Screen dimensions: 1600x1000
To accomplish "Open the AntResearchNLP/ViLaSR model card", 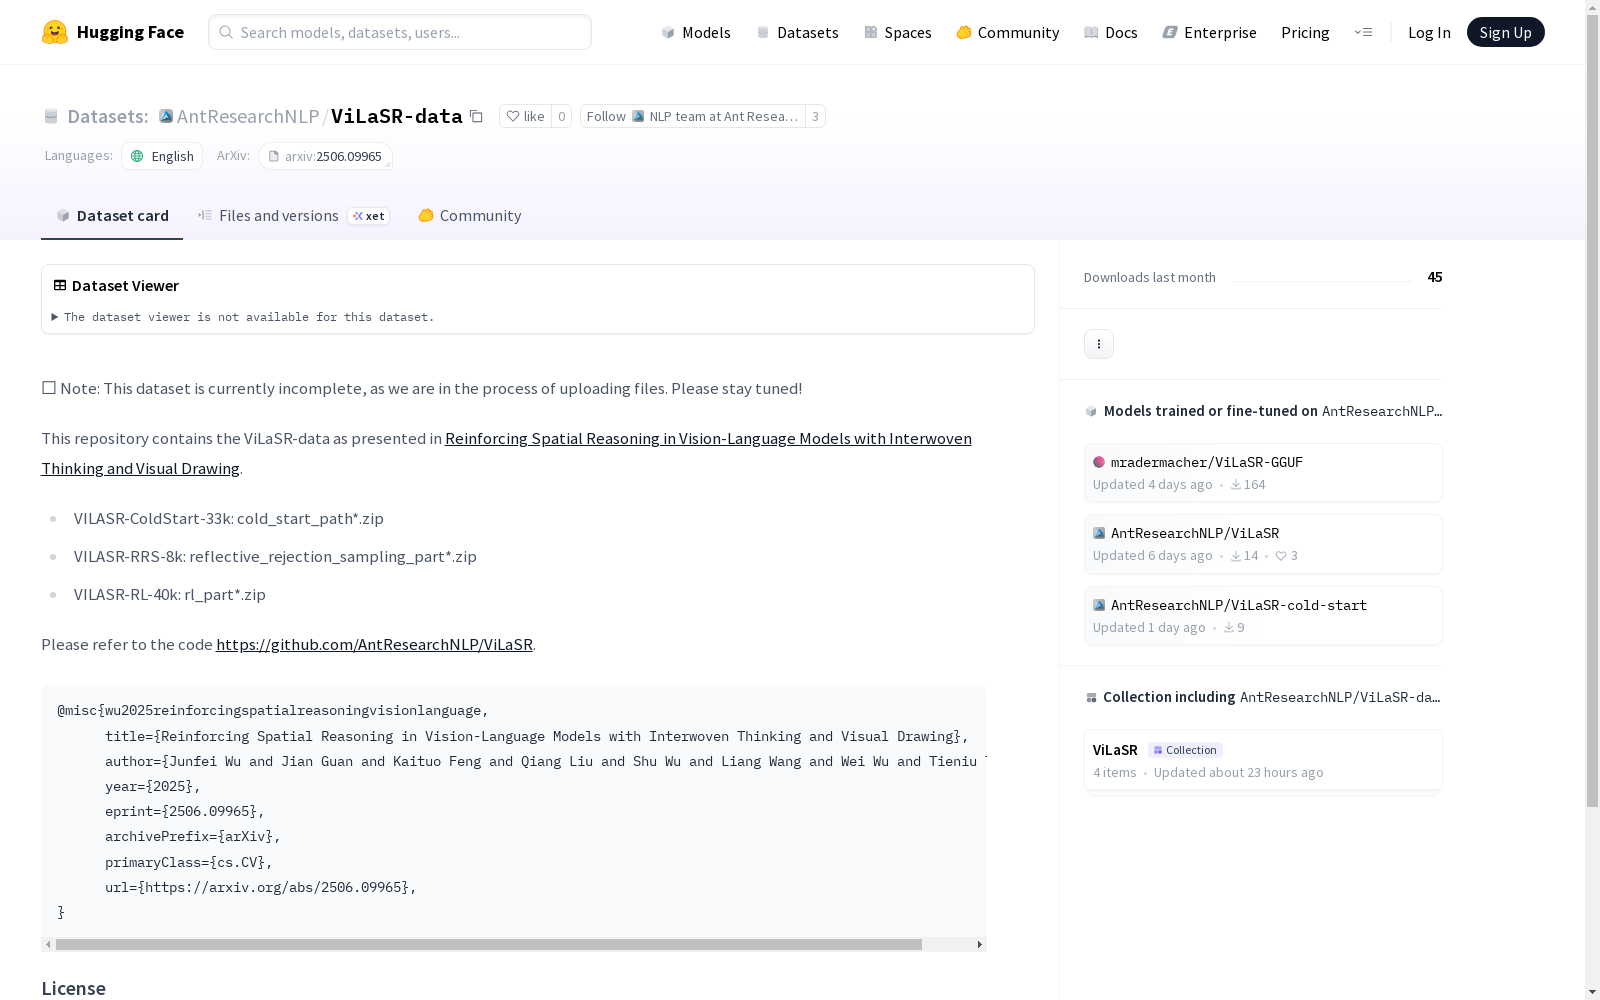I will coord(1263,544).
